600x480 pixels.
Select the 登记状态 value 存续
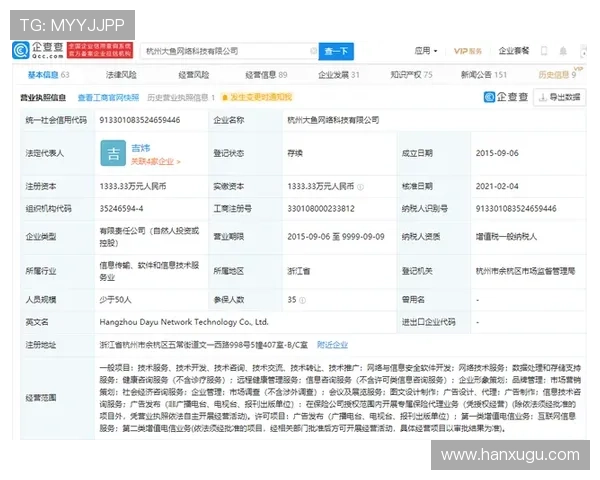tap(295, 153)
